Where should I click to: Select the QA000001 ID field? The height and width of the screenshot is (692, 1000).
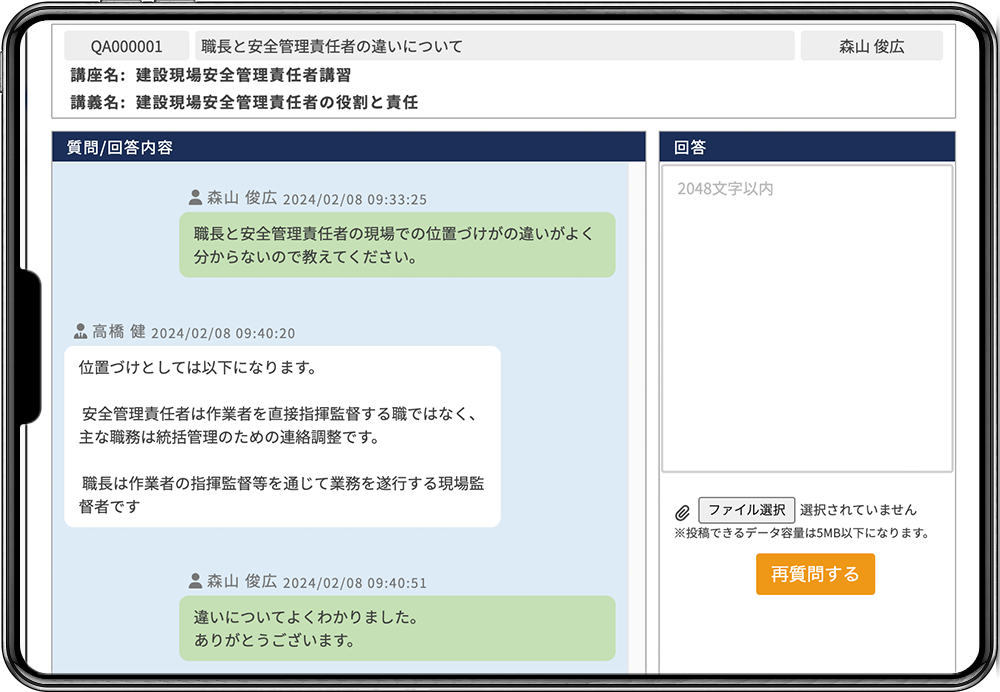[x=127, y=46]
